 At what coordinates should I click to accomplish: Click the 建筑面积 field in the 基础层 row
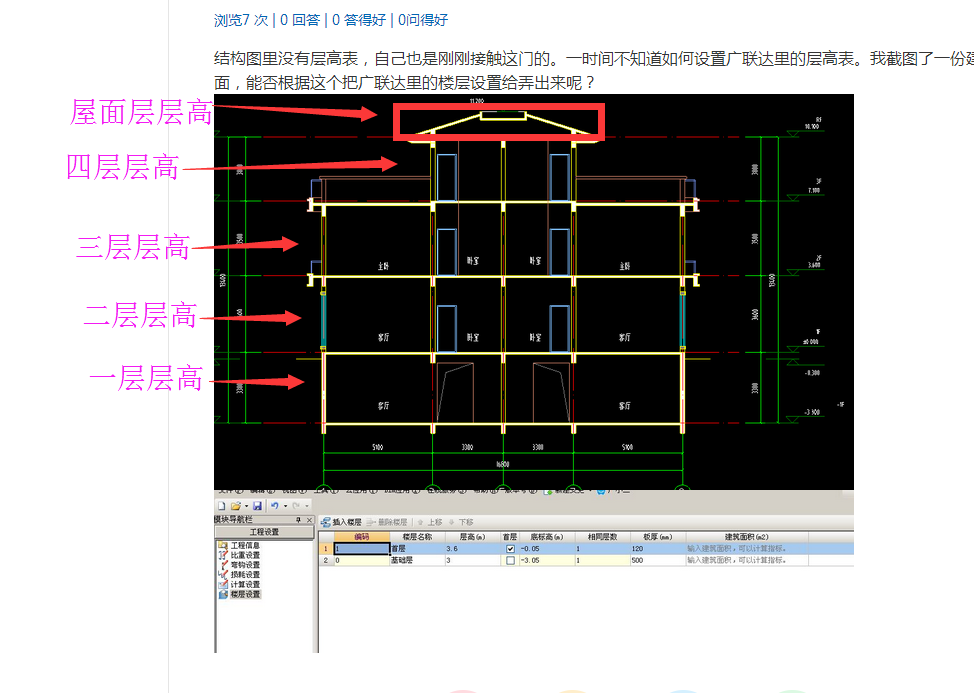tap(746, 560)
